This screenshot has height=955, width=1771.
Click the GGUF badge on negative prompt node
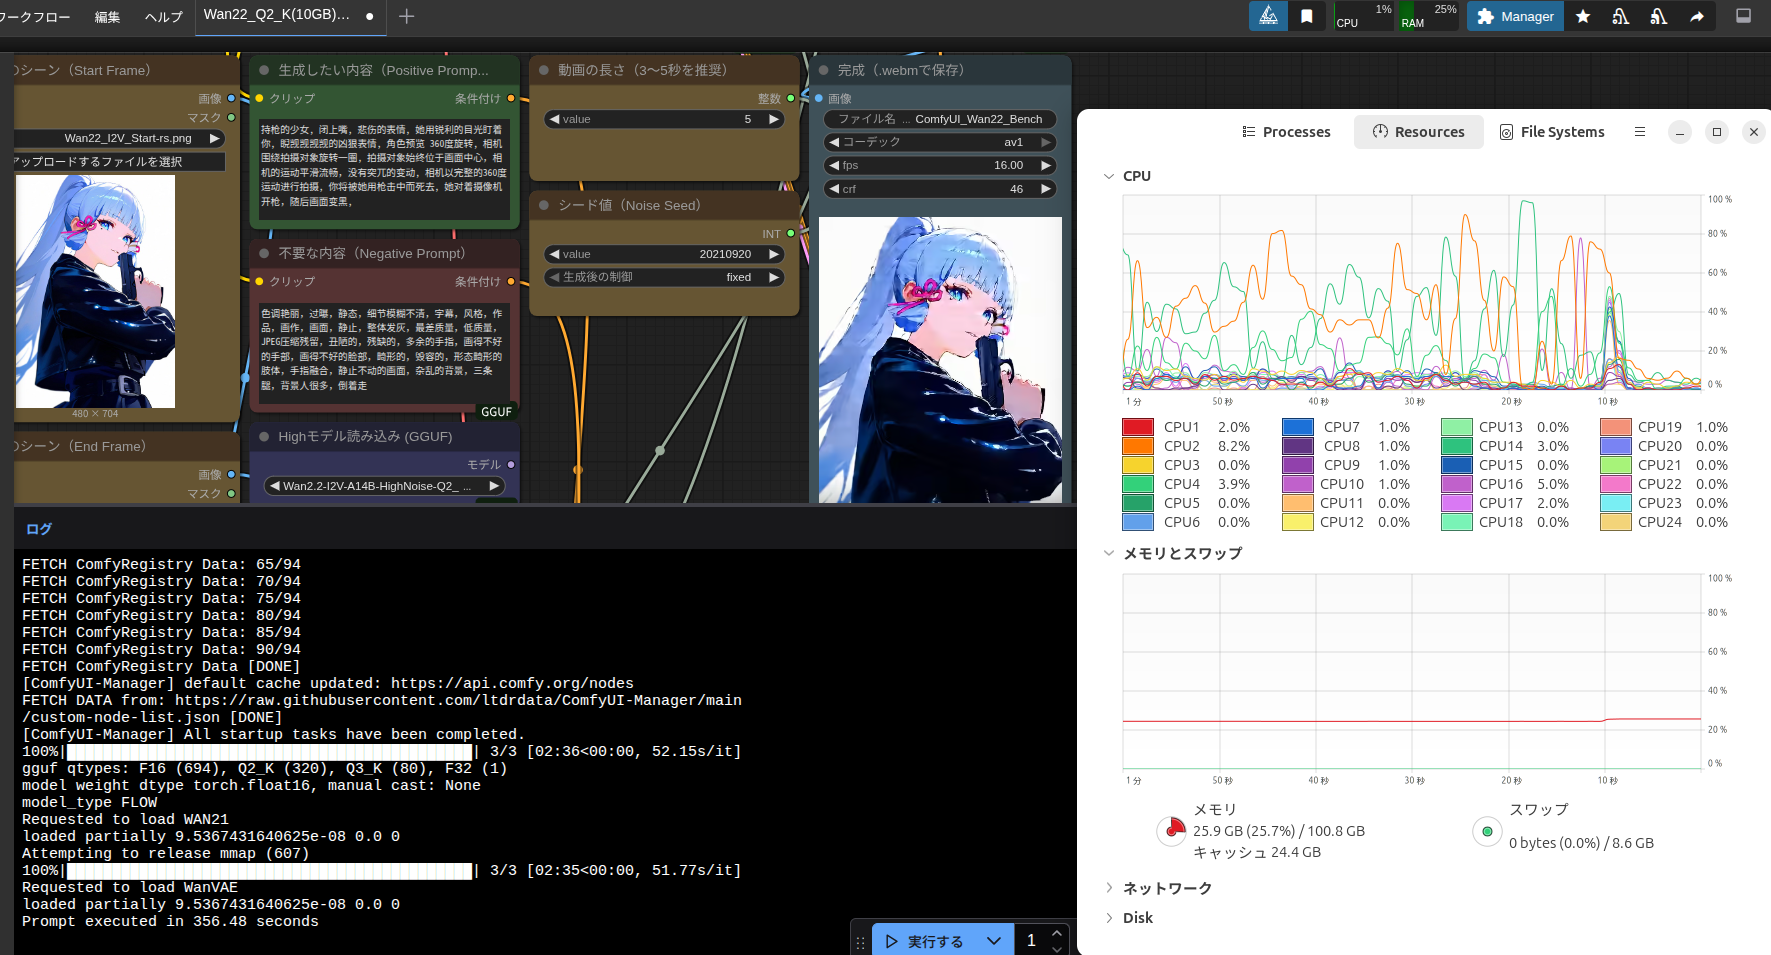(496, 412)
